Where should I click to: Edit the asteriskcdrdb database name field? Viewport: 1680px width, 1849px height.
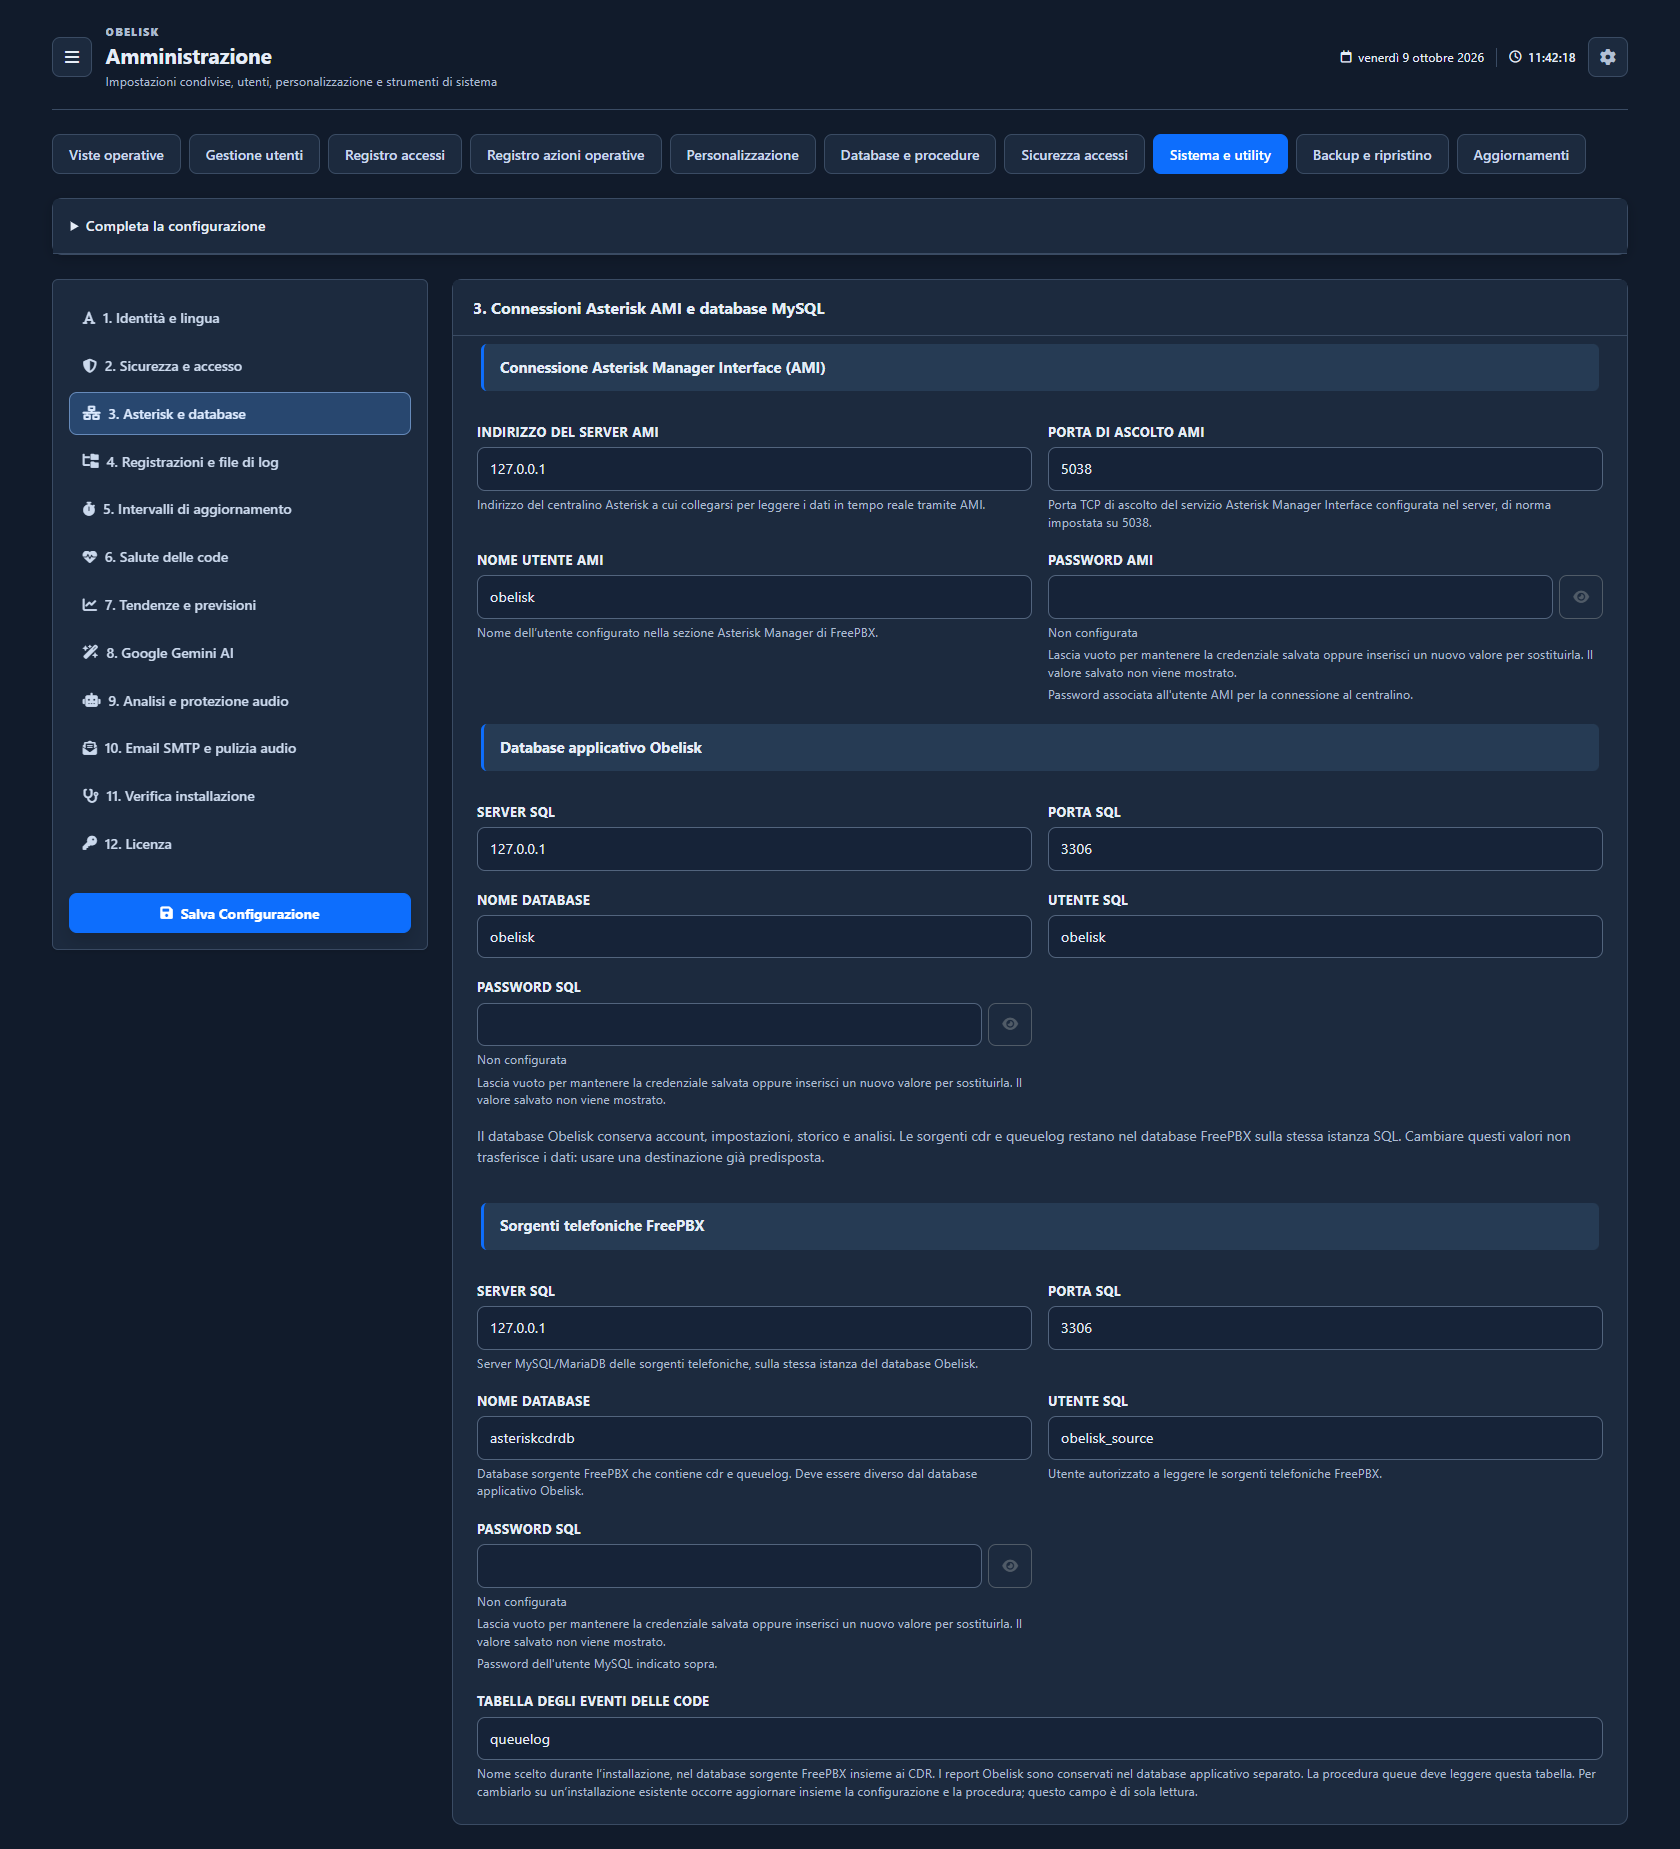point(754,1438)
